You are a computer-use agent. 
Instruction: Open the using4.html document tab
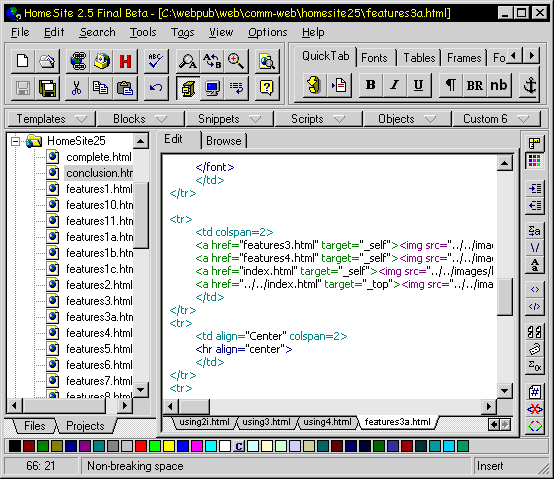(x=327, y=422)
